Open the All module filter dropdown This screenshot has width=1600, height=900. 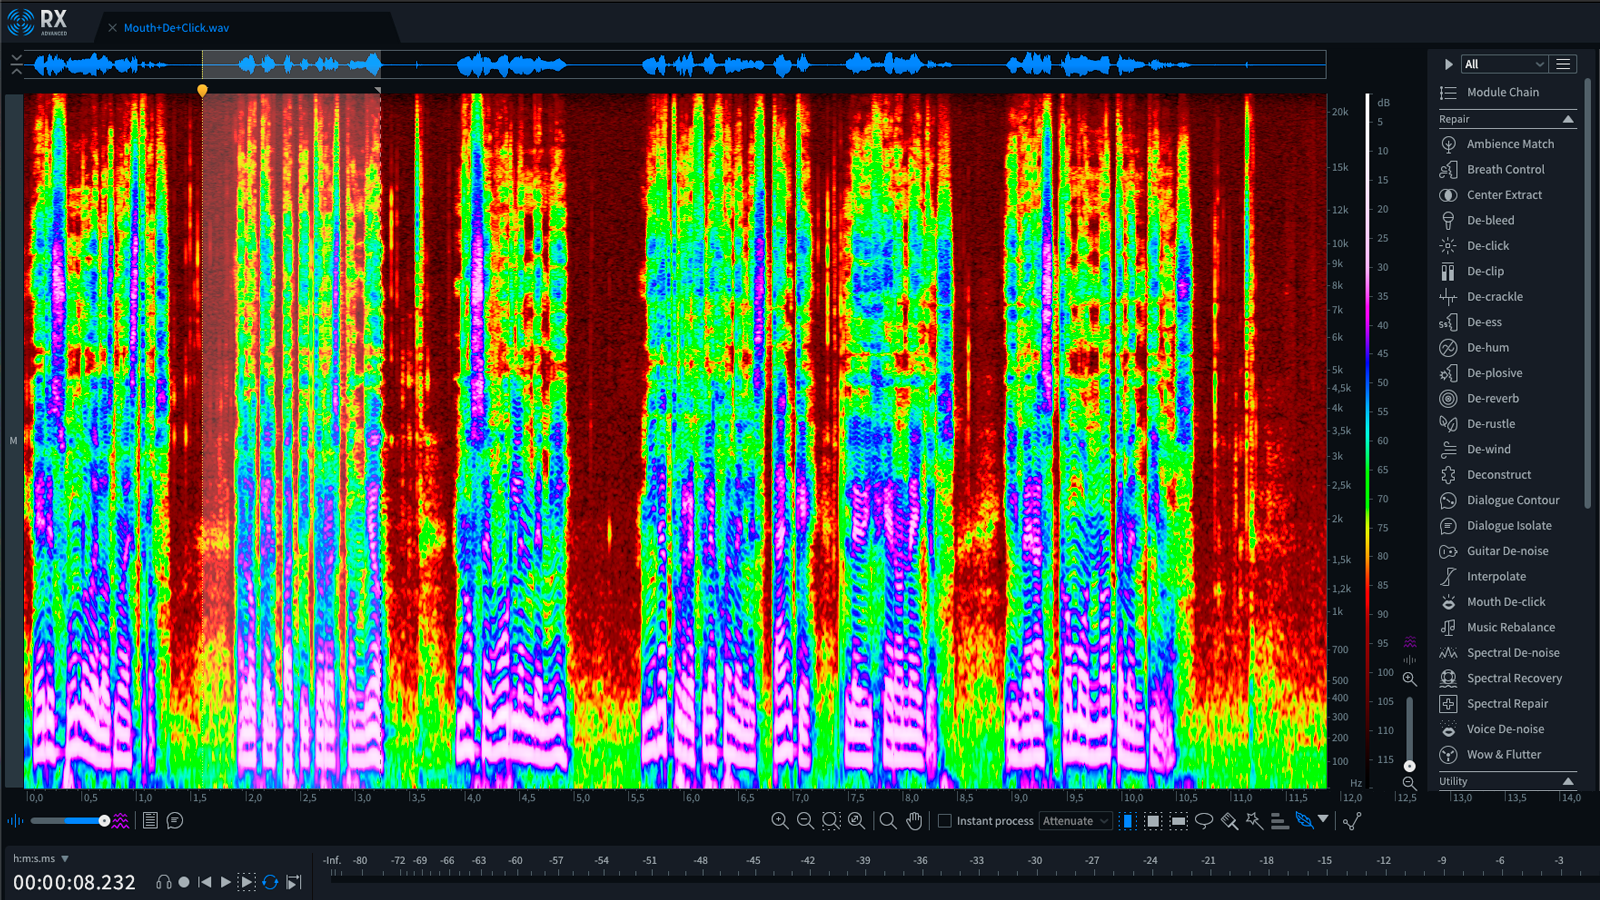pos(1504,64)
